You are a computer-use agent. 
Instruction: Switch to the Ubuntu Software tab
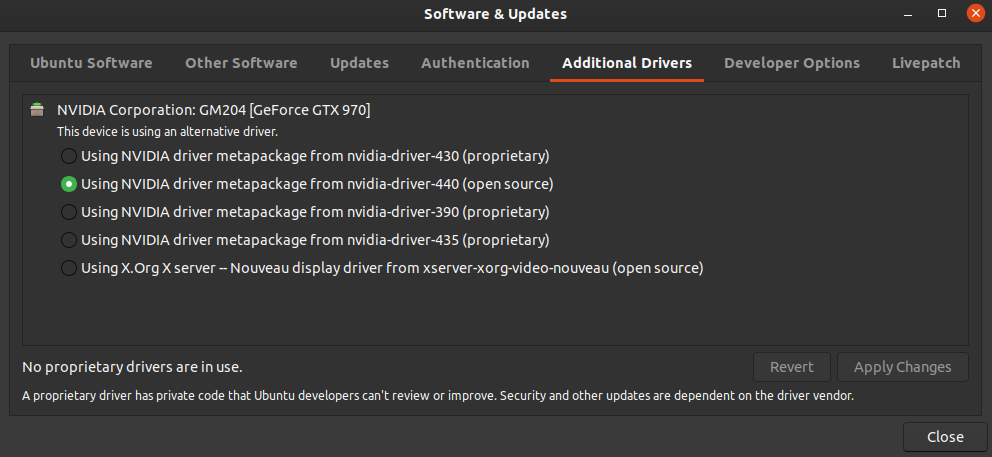(91, 63)
